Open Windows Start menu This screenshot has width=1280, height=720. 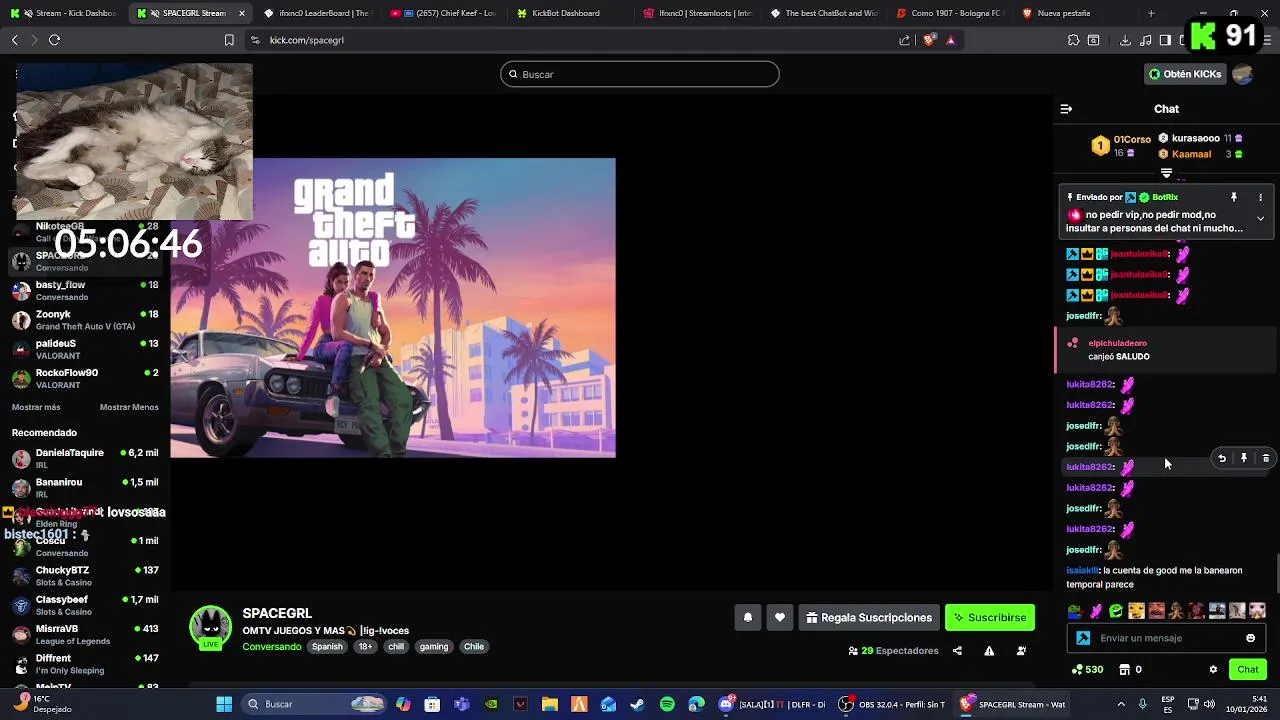[x=224, y=705]
